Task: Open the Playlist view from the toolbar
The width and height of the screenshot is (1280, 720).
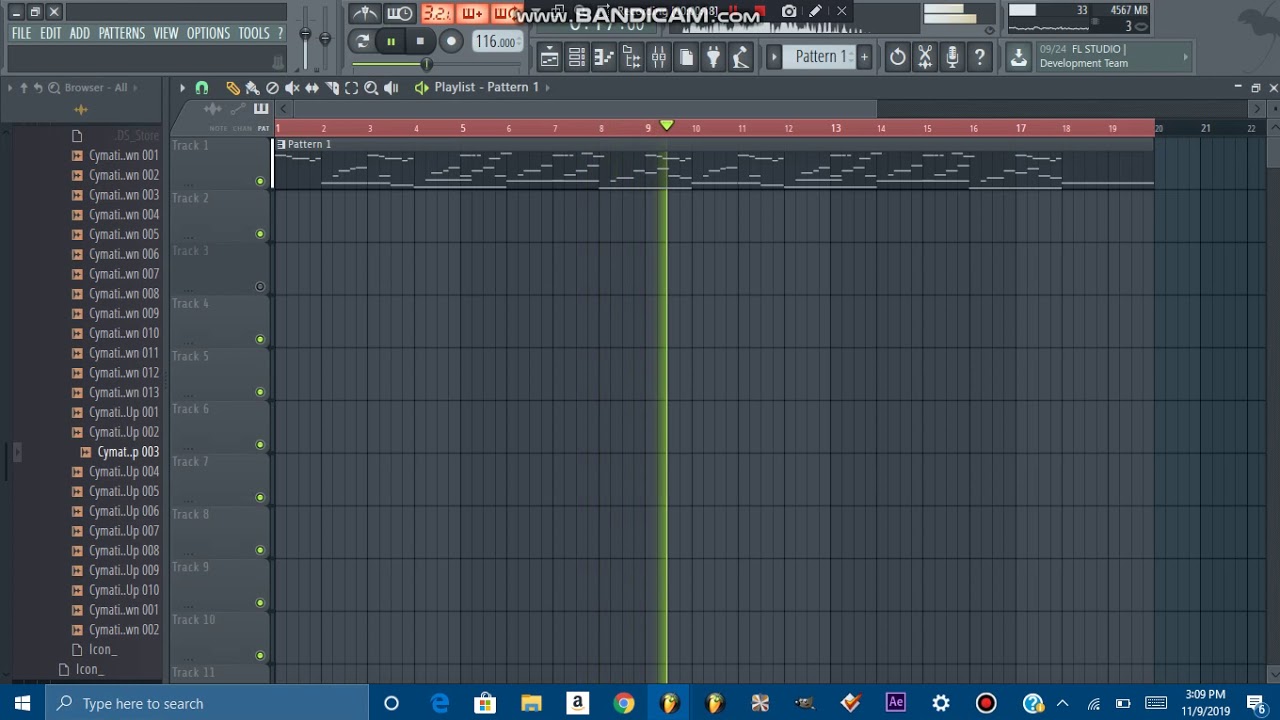Action: (549, 58)
